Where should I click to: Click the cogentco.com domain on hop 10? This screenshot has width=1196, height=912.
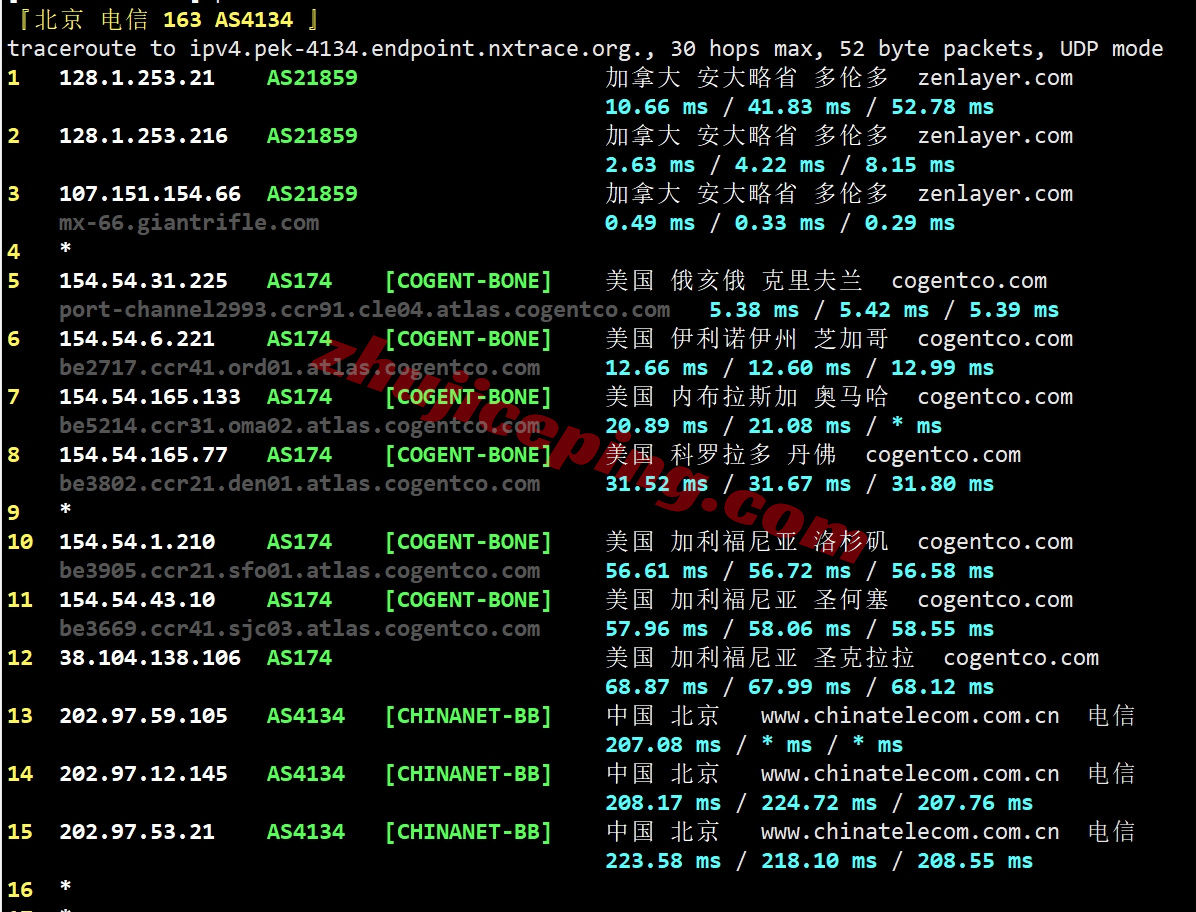point(995,541)
